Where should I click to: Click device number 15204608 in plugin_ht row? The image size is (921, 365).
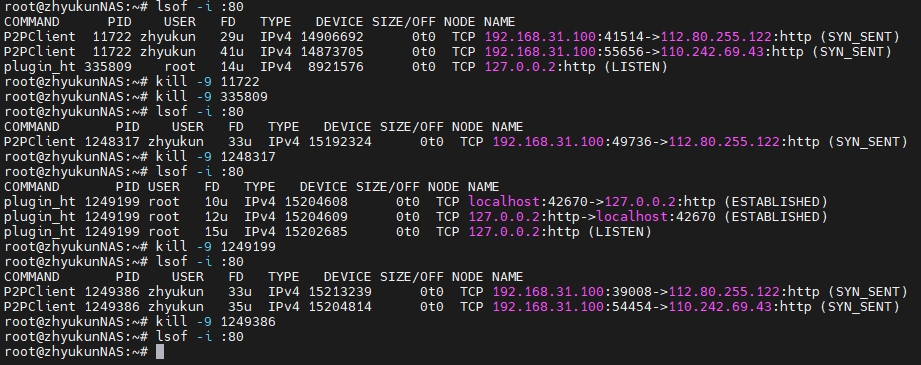tap(316, 202)
